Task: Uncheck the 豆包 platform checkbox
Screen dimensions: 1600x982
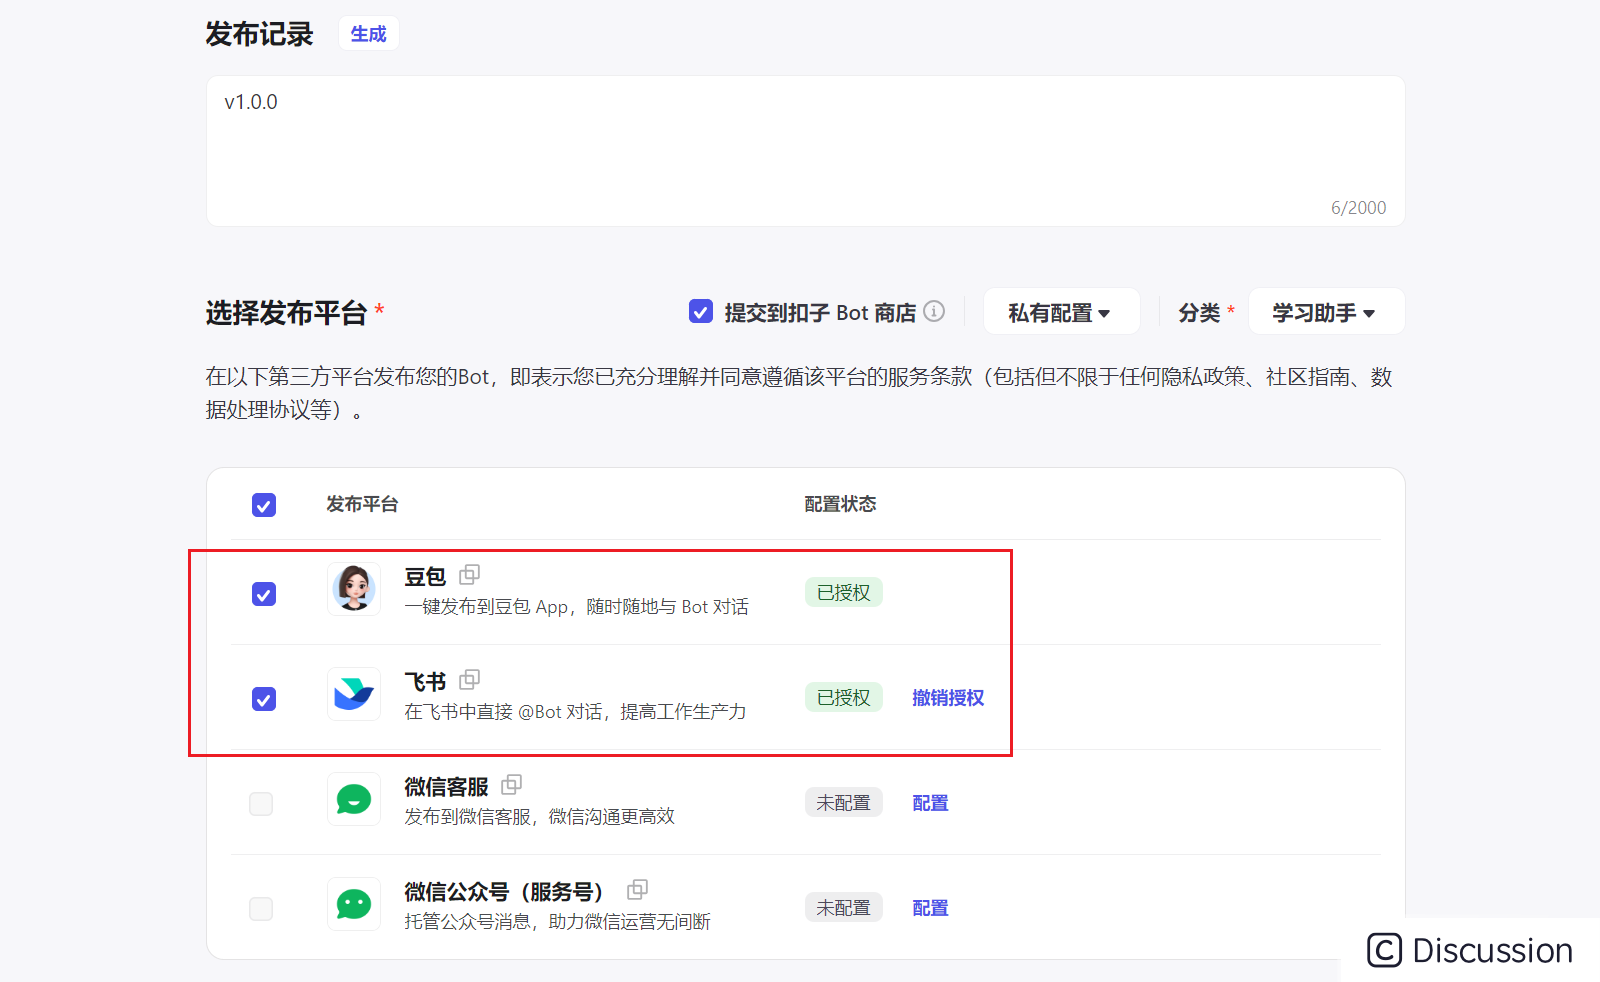Action: [x=264, y=594]
